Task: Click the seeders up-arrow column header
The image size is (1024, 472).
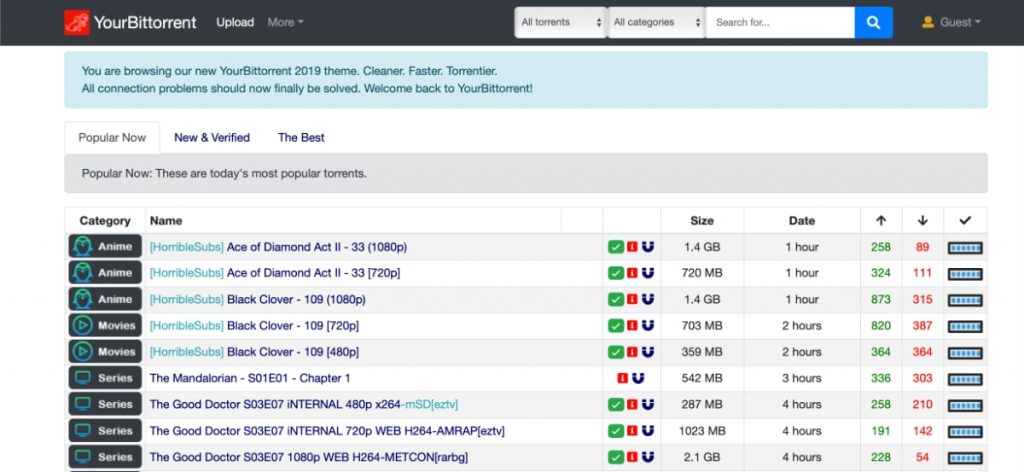Action: (x=881, y=221)
